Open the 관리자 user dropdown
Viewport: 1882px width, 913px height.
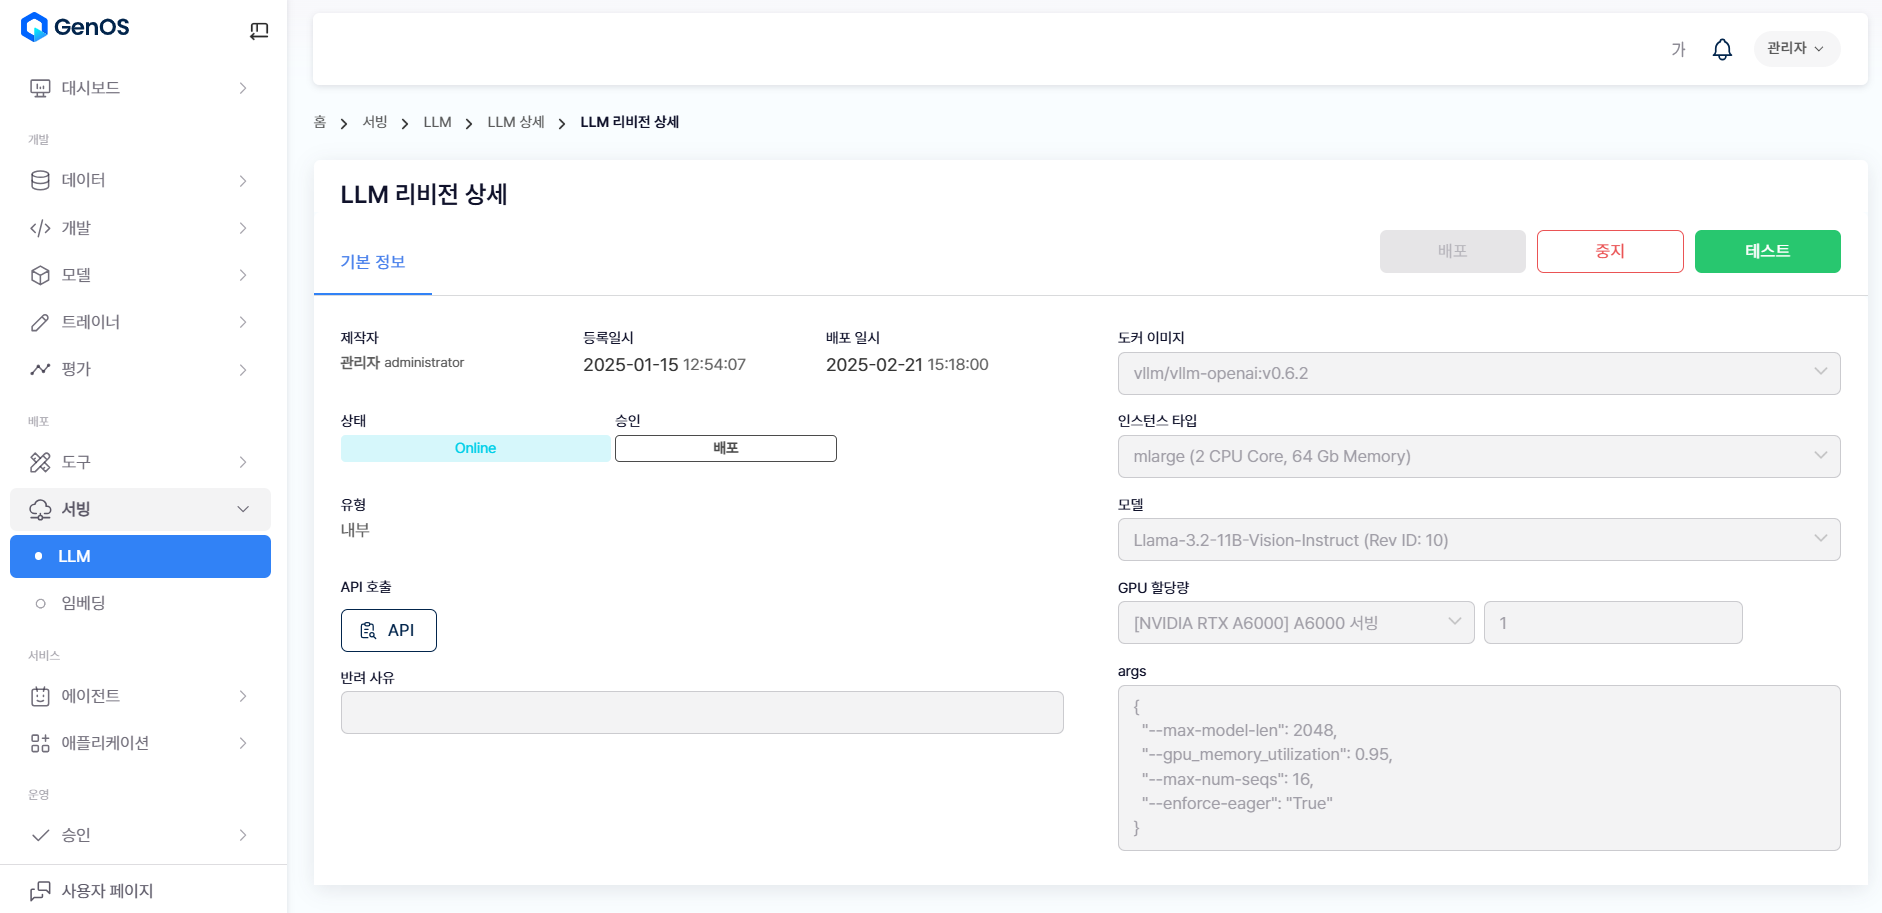click(1796, 48)
